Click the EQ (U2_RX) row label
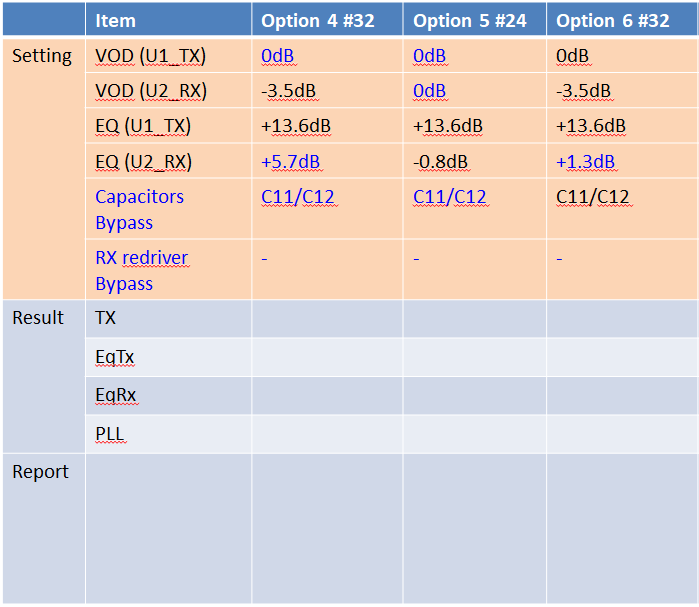 (x=143, y=162)
